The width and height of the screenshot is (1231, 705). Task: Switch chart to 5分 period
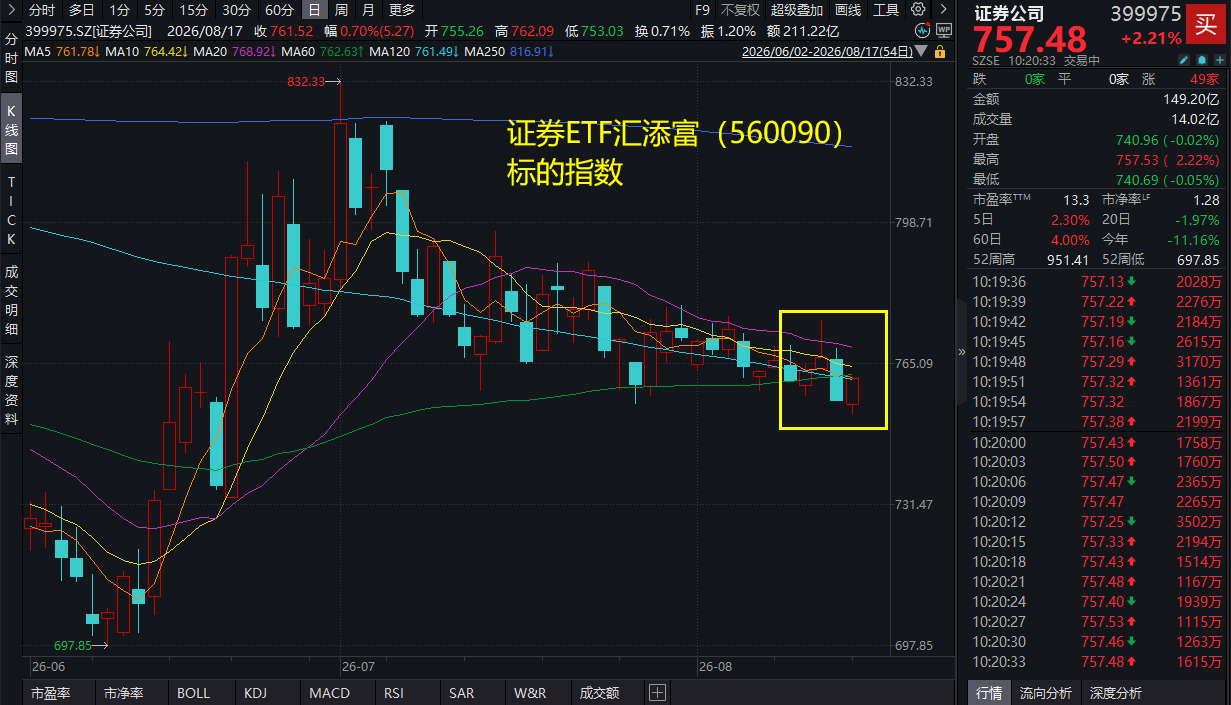coord(154,10)
